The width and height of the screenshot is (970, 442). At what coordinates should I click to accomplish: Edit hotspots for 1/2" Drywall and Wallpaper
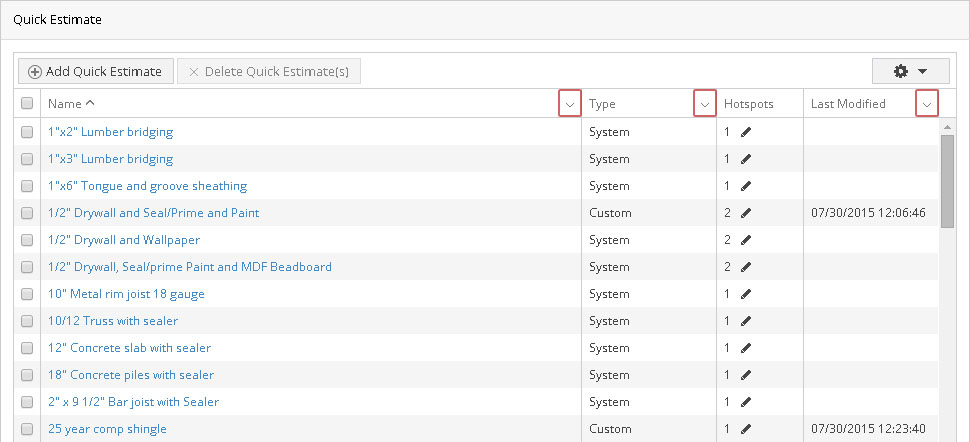click(x=746, y=240)
